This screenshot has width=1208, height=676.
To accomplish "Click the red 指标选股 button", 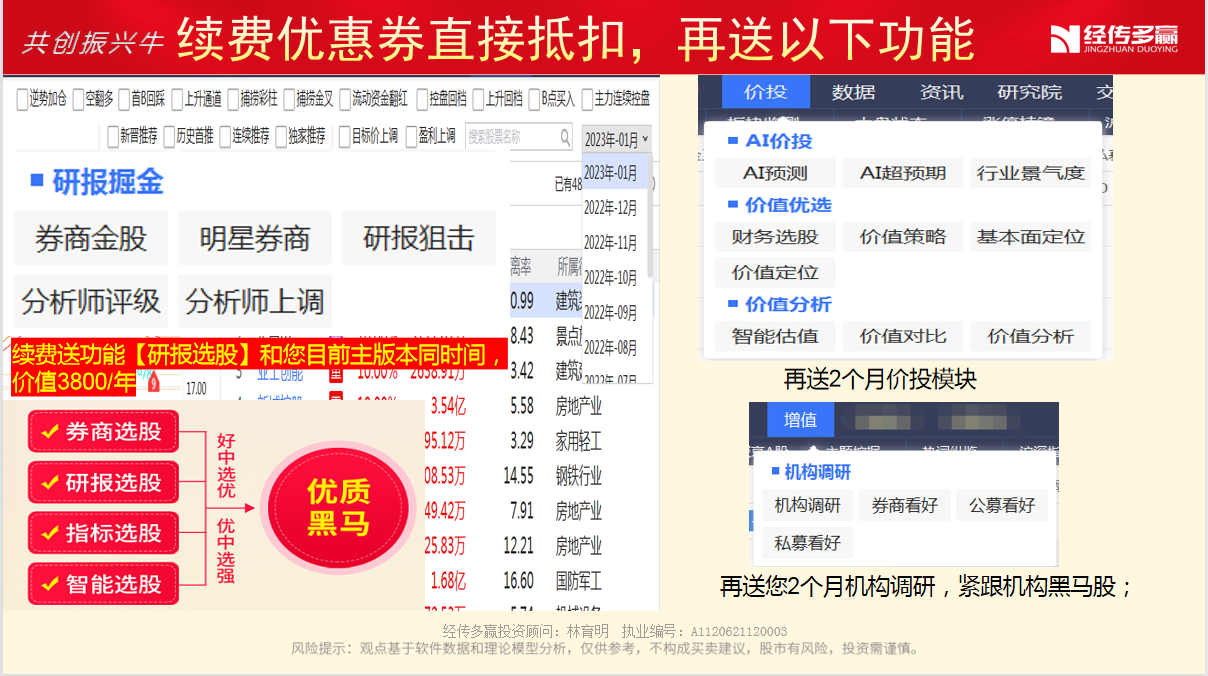I will click(103, 533).
